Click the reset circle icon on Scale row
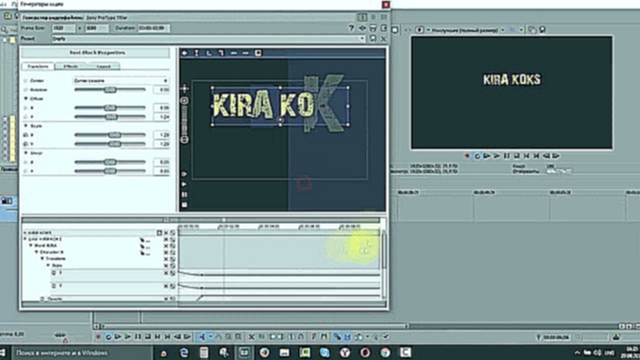640x360 pixels. click(173, 265)
